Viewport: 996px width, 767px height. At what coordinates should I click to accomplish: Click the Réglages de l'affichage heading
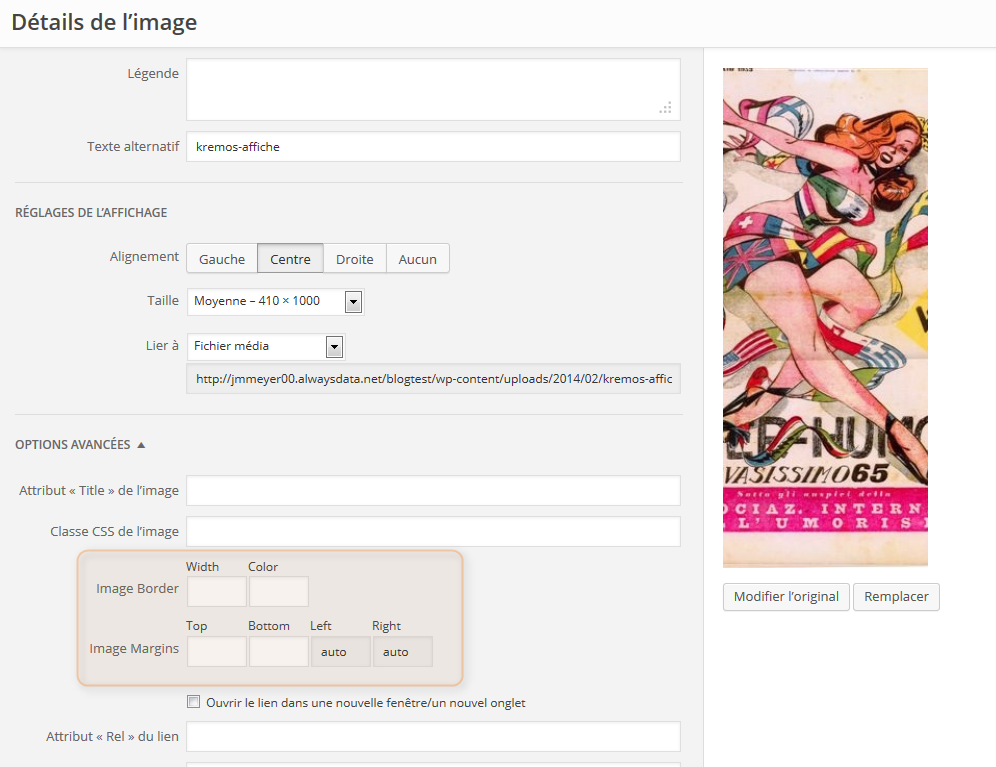pyautogui.click(x=91, y=213)
